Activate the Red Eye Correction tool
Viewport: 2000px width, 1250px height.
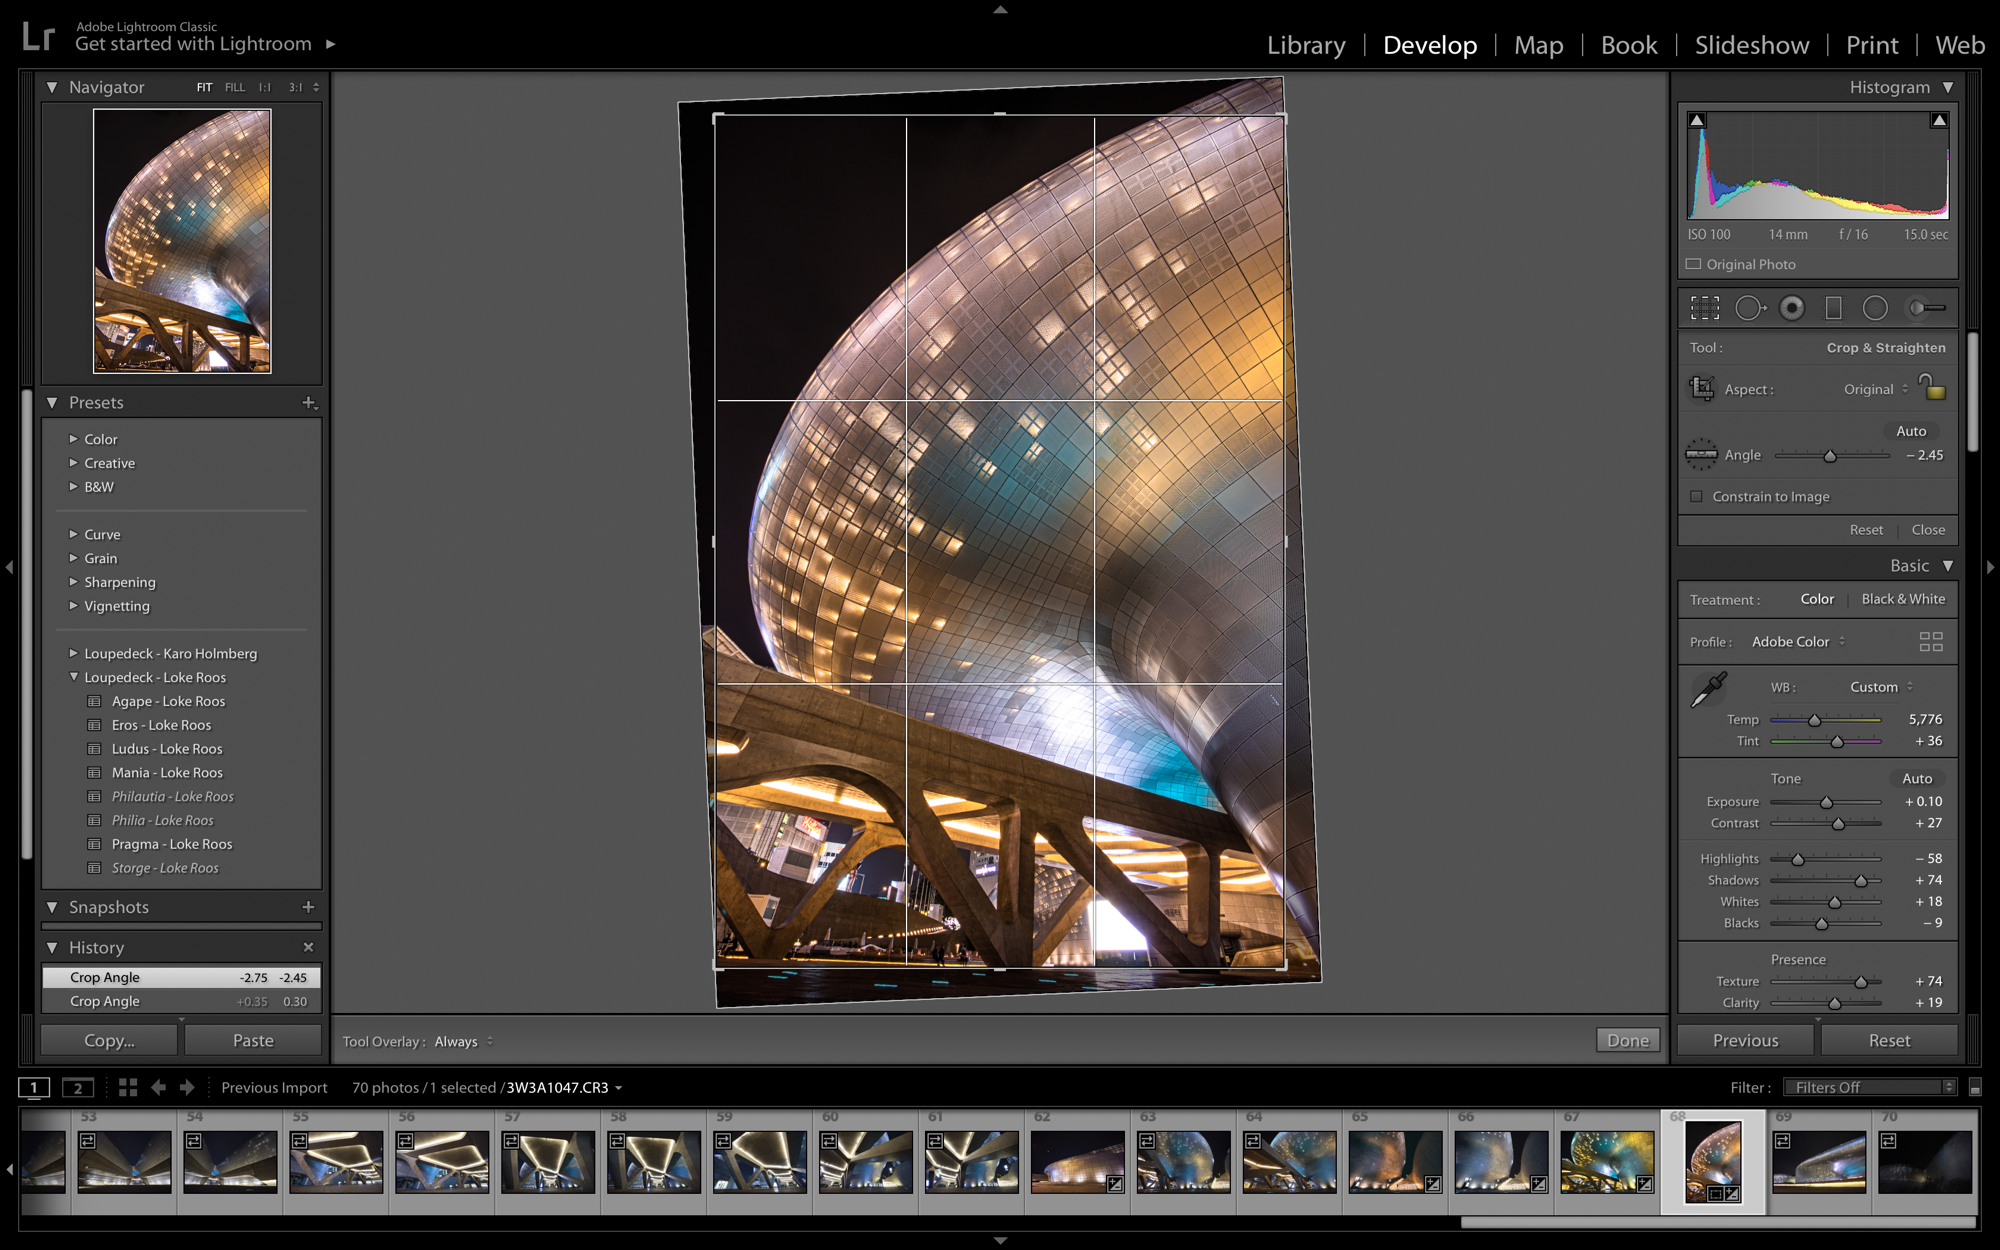point(1792,308)
